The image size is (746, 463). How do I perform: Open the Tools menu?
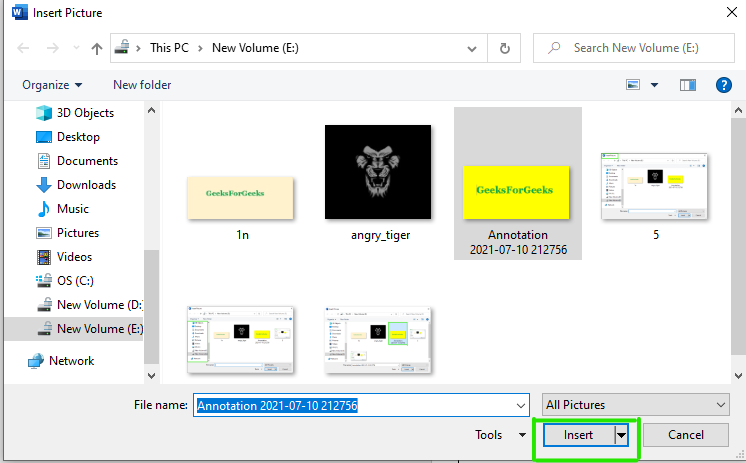pyautogui.click(x=500, y=435)
